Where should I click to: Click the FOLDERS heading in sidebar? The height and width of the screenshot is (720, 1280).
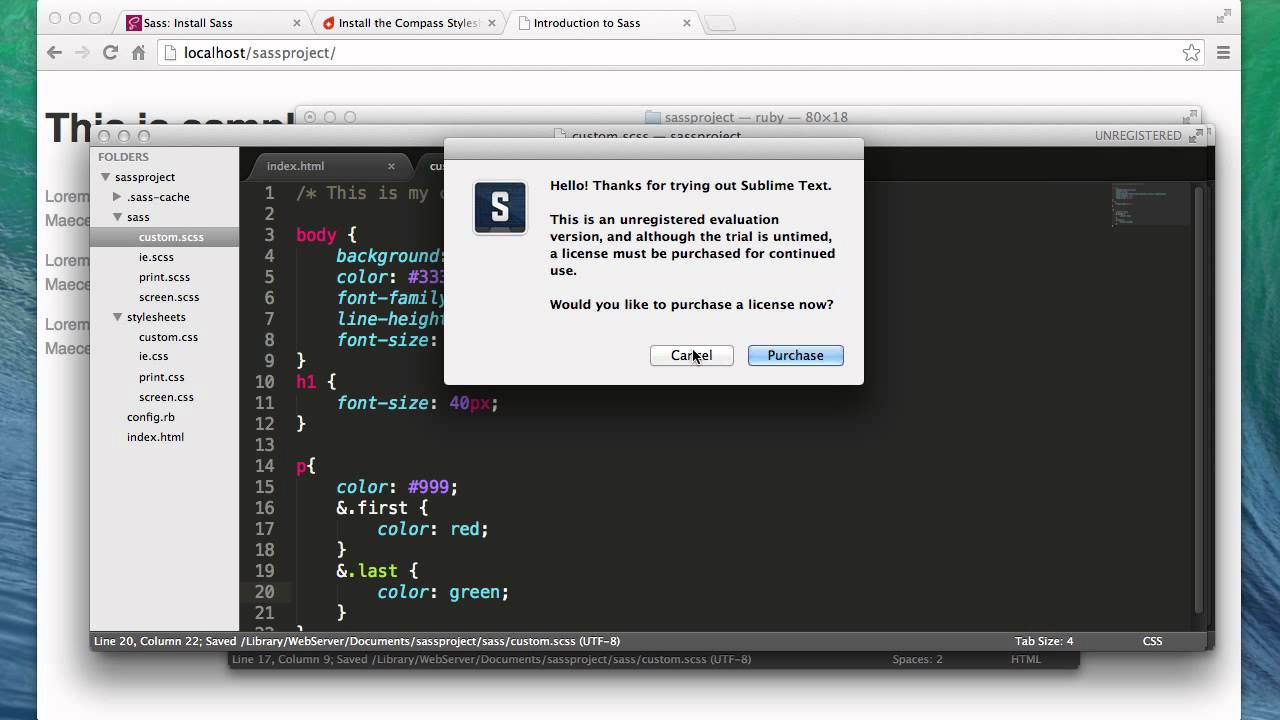click(x=123, y=157)
